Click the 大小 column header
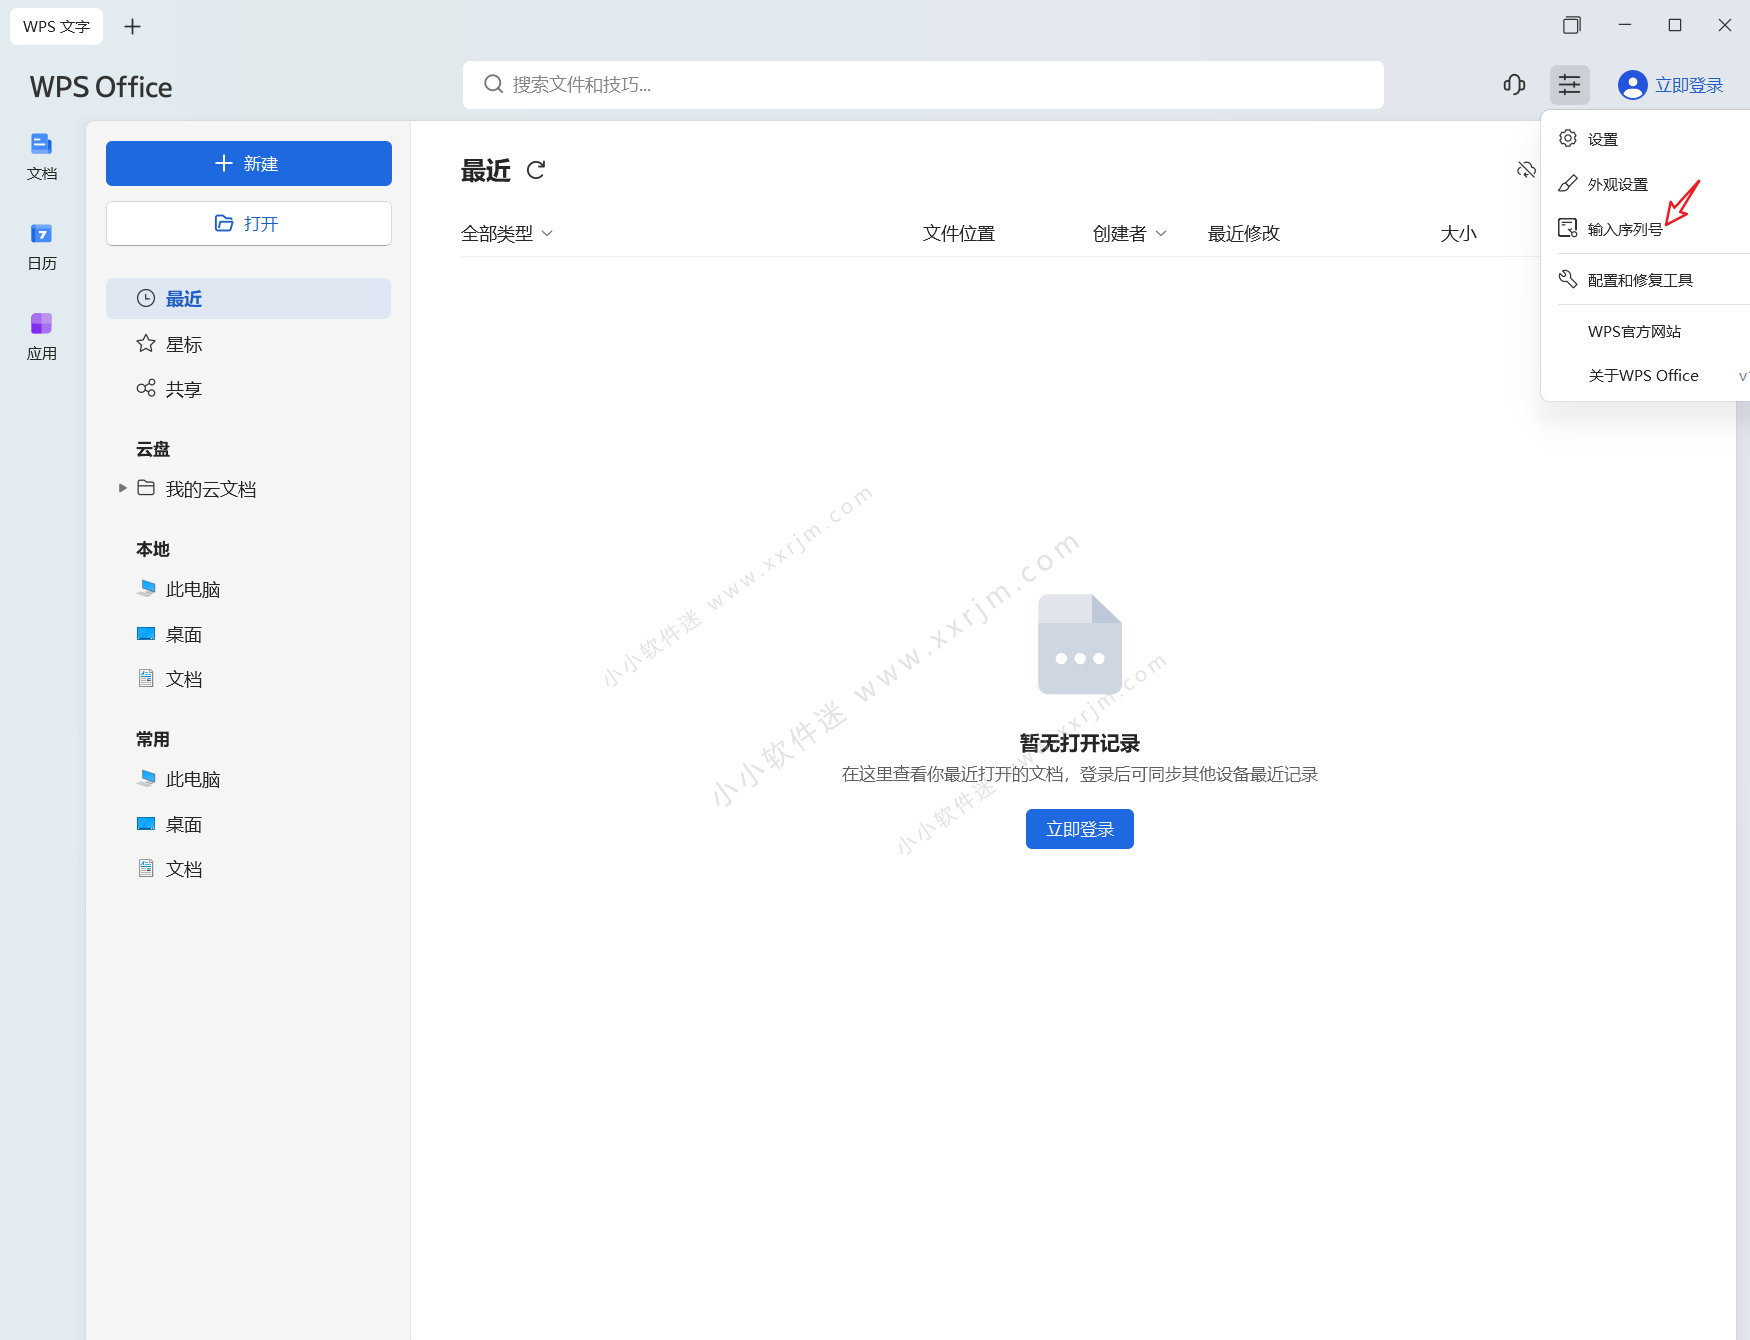 click(x=1458, y=233)
